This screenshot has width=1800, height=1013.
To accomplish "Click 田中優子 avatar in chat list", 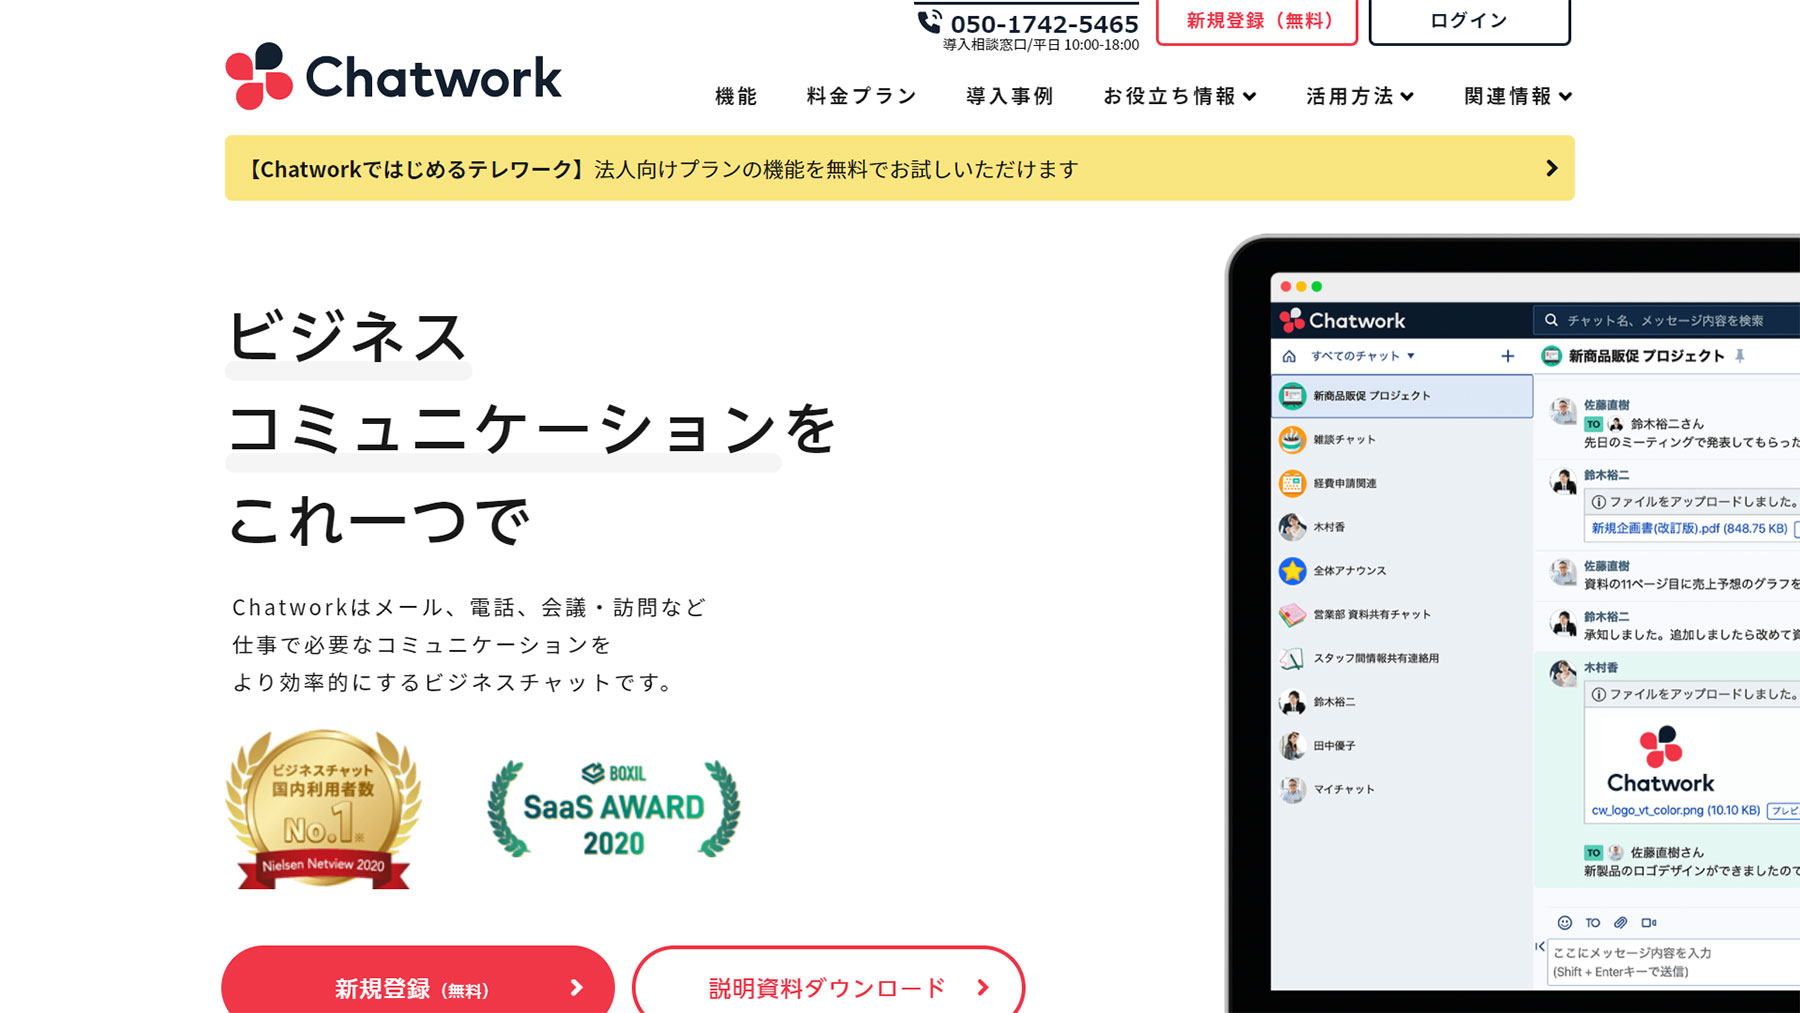I will (x=1292, y=745).
